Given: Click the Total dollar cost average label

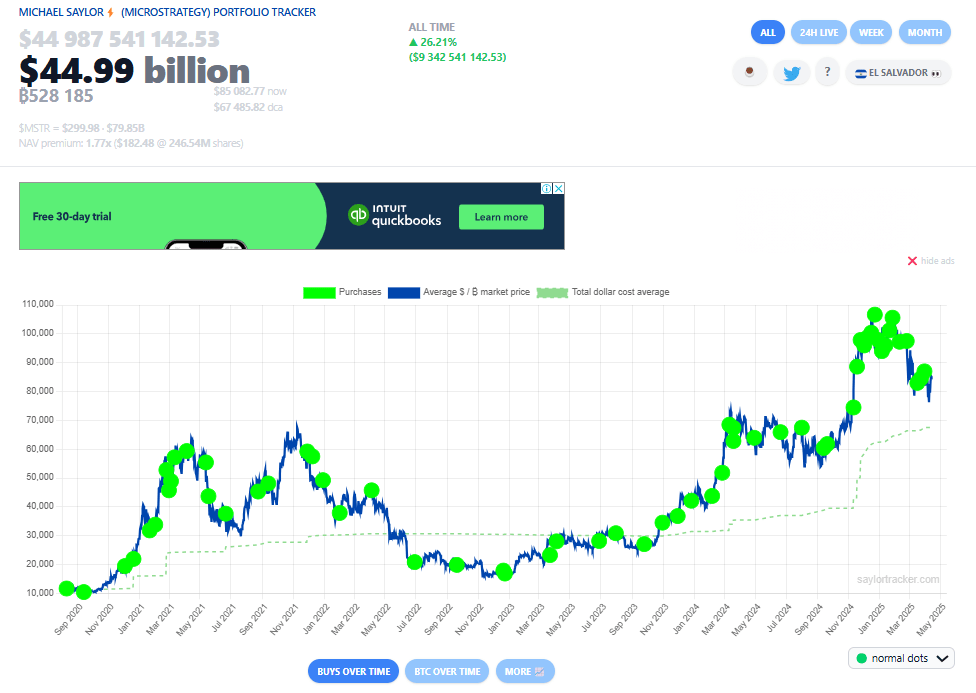Looking at the screenshot, I should click(621, 292).
